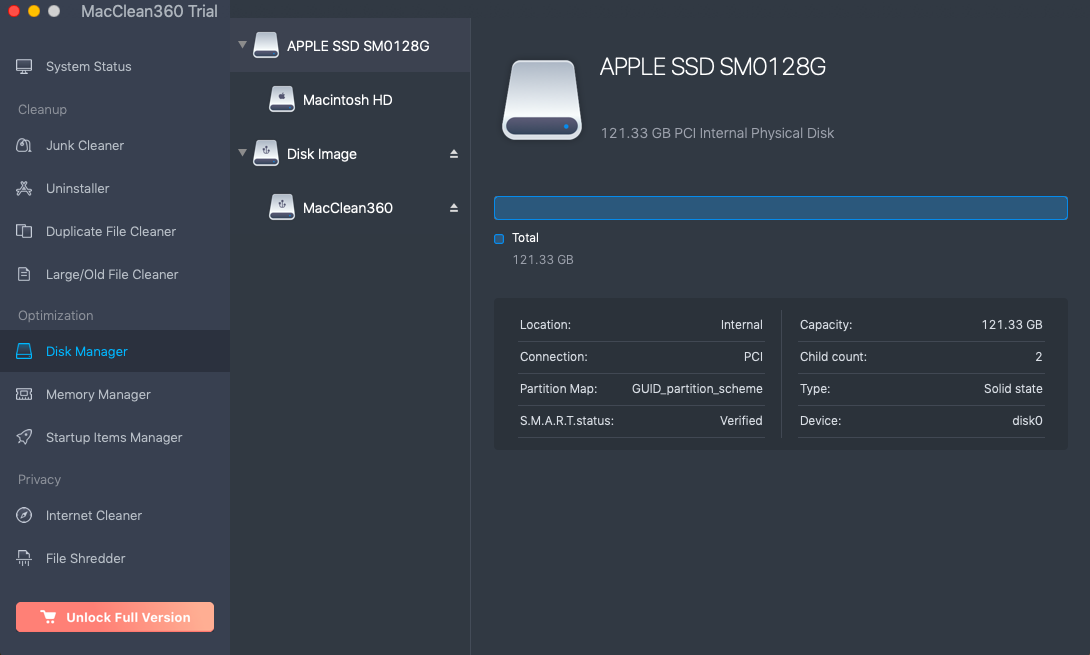The height and width of the screenshot is (655, 1090).
Task: Open Memory Manager
Action: (115, 394)
